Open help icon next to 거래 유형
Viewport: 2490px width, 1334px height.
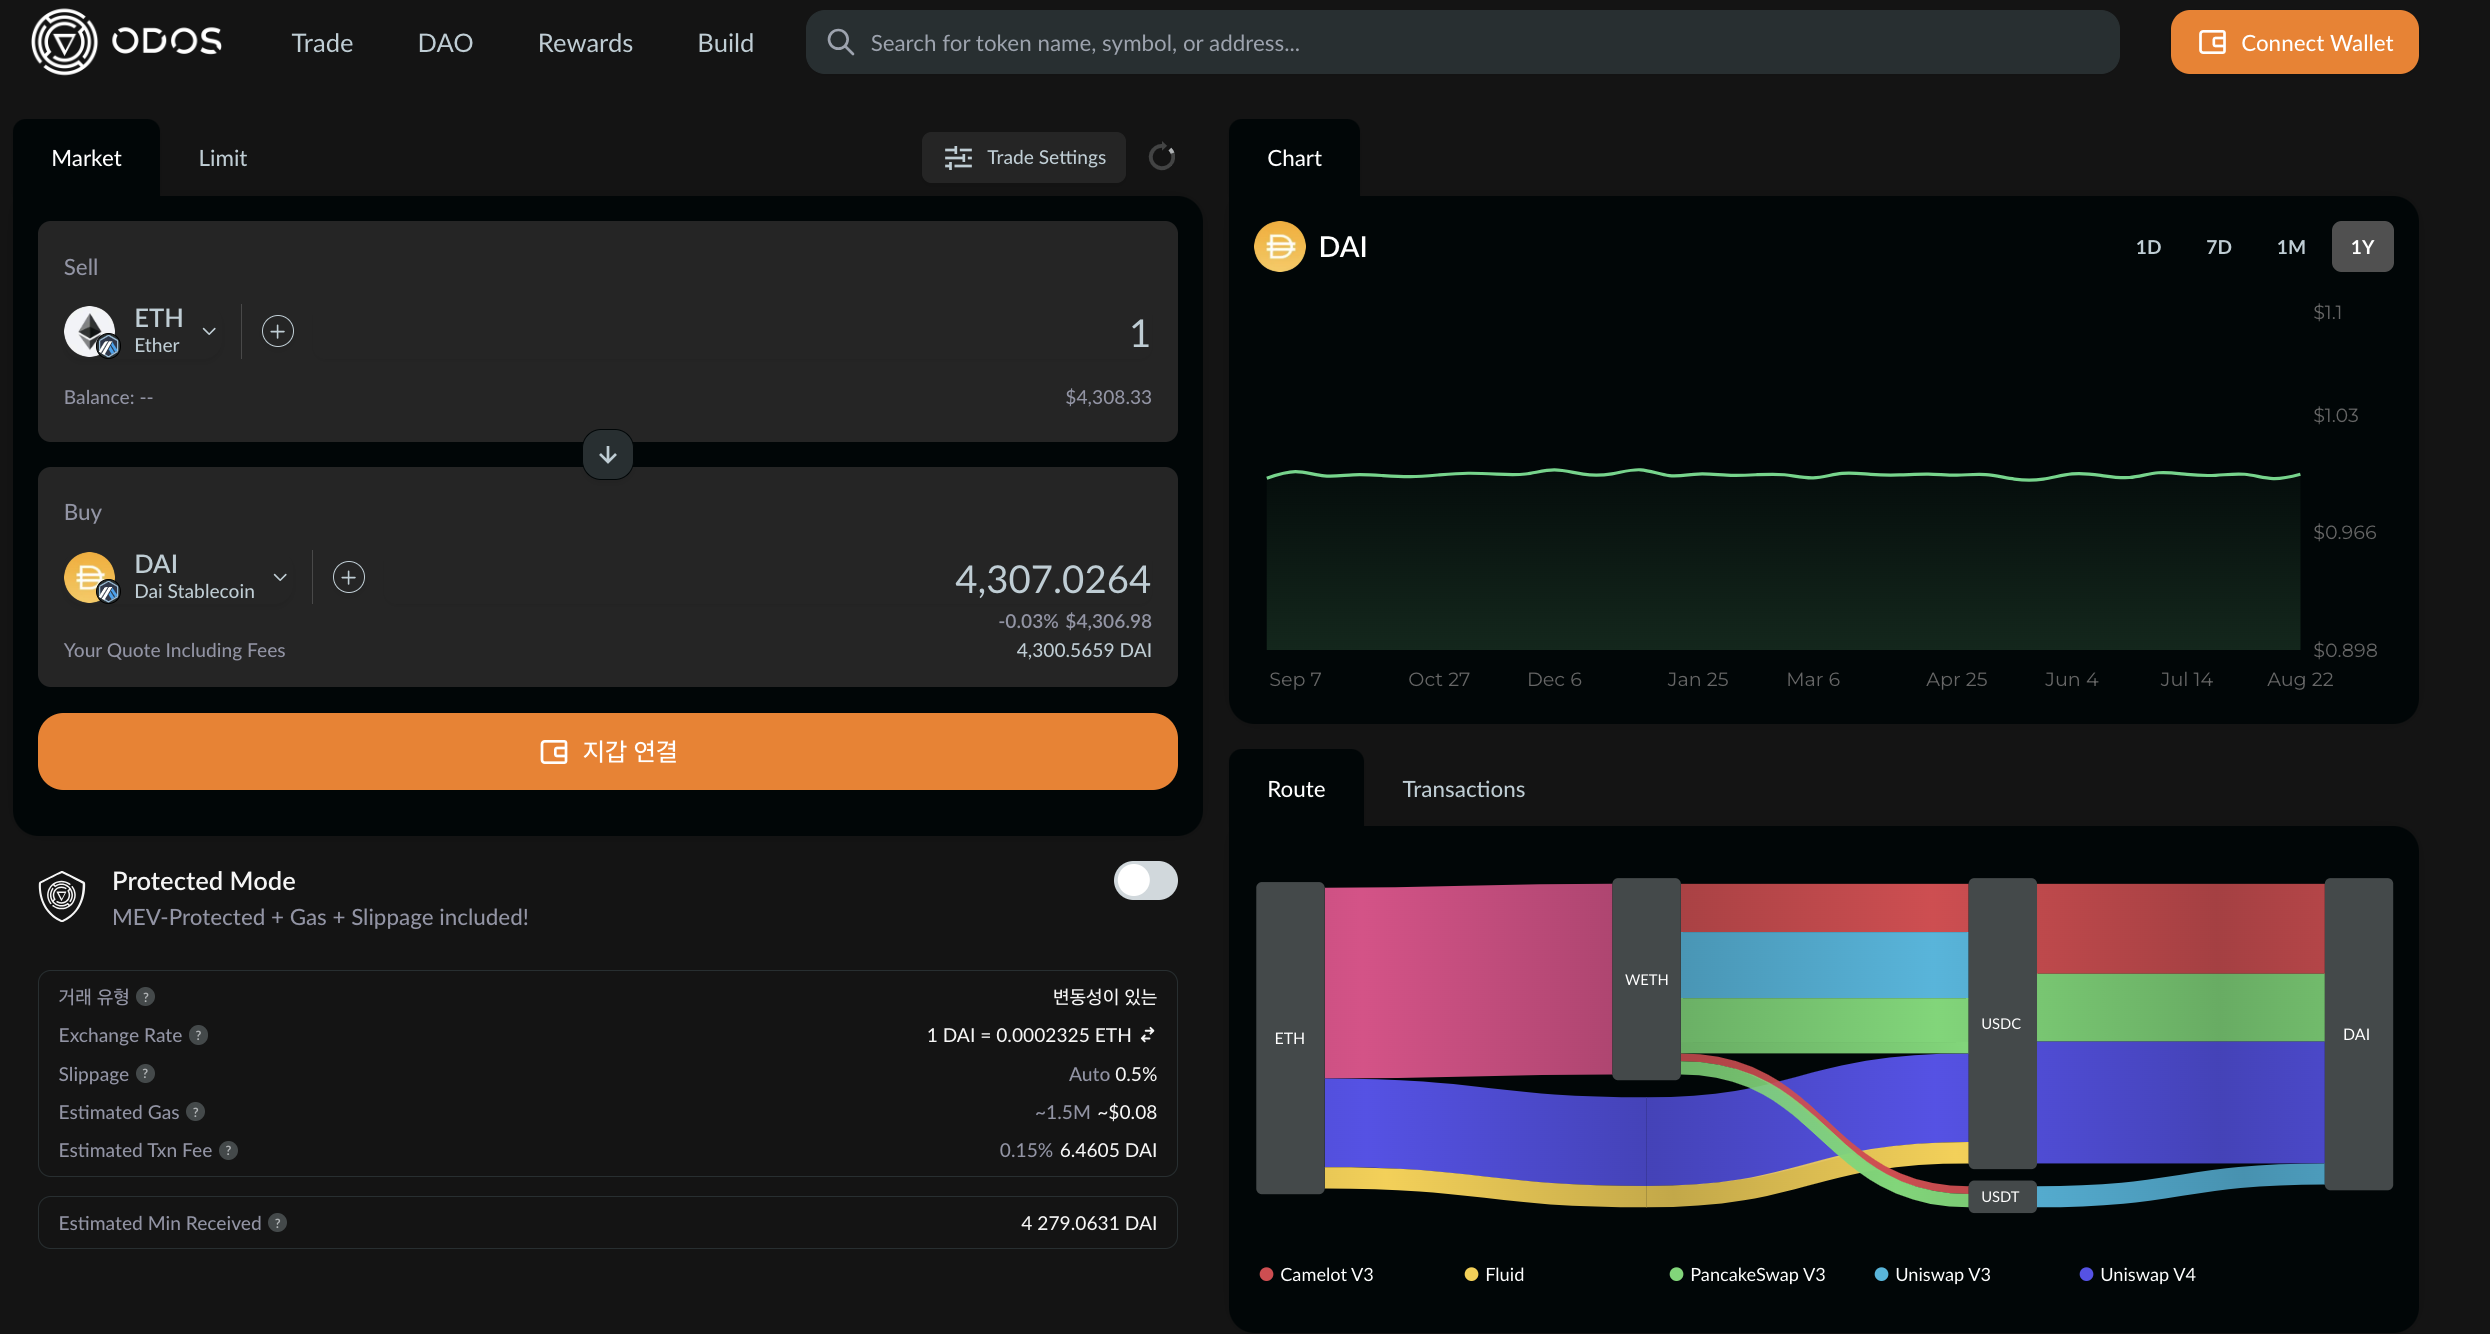click(145, 997)
